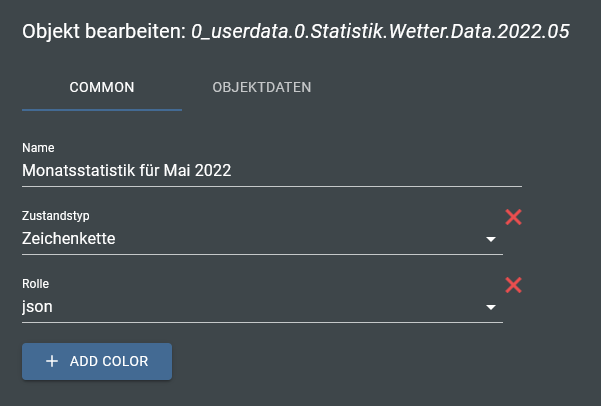Click the plus icon in ADD COLOR

point(52,362)
